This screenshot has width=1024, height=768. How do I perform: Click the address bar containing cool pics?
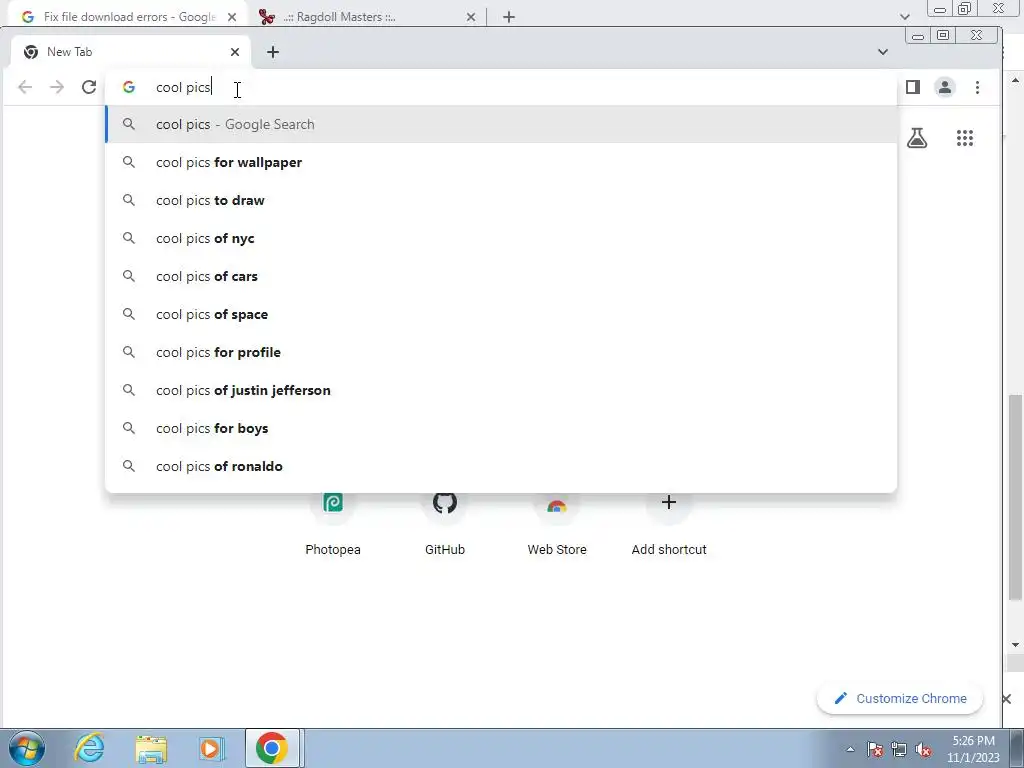point(501,87)
